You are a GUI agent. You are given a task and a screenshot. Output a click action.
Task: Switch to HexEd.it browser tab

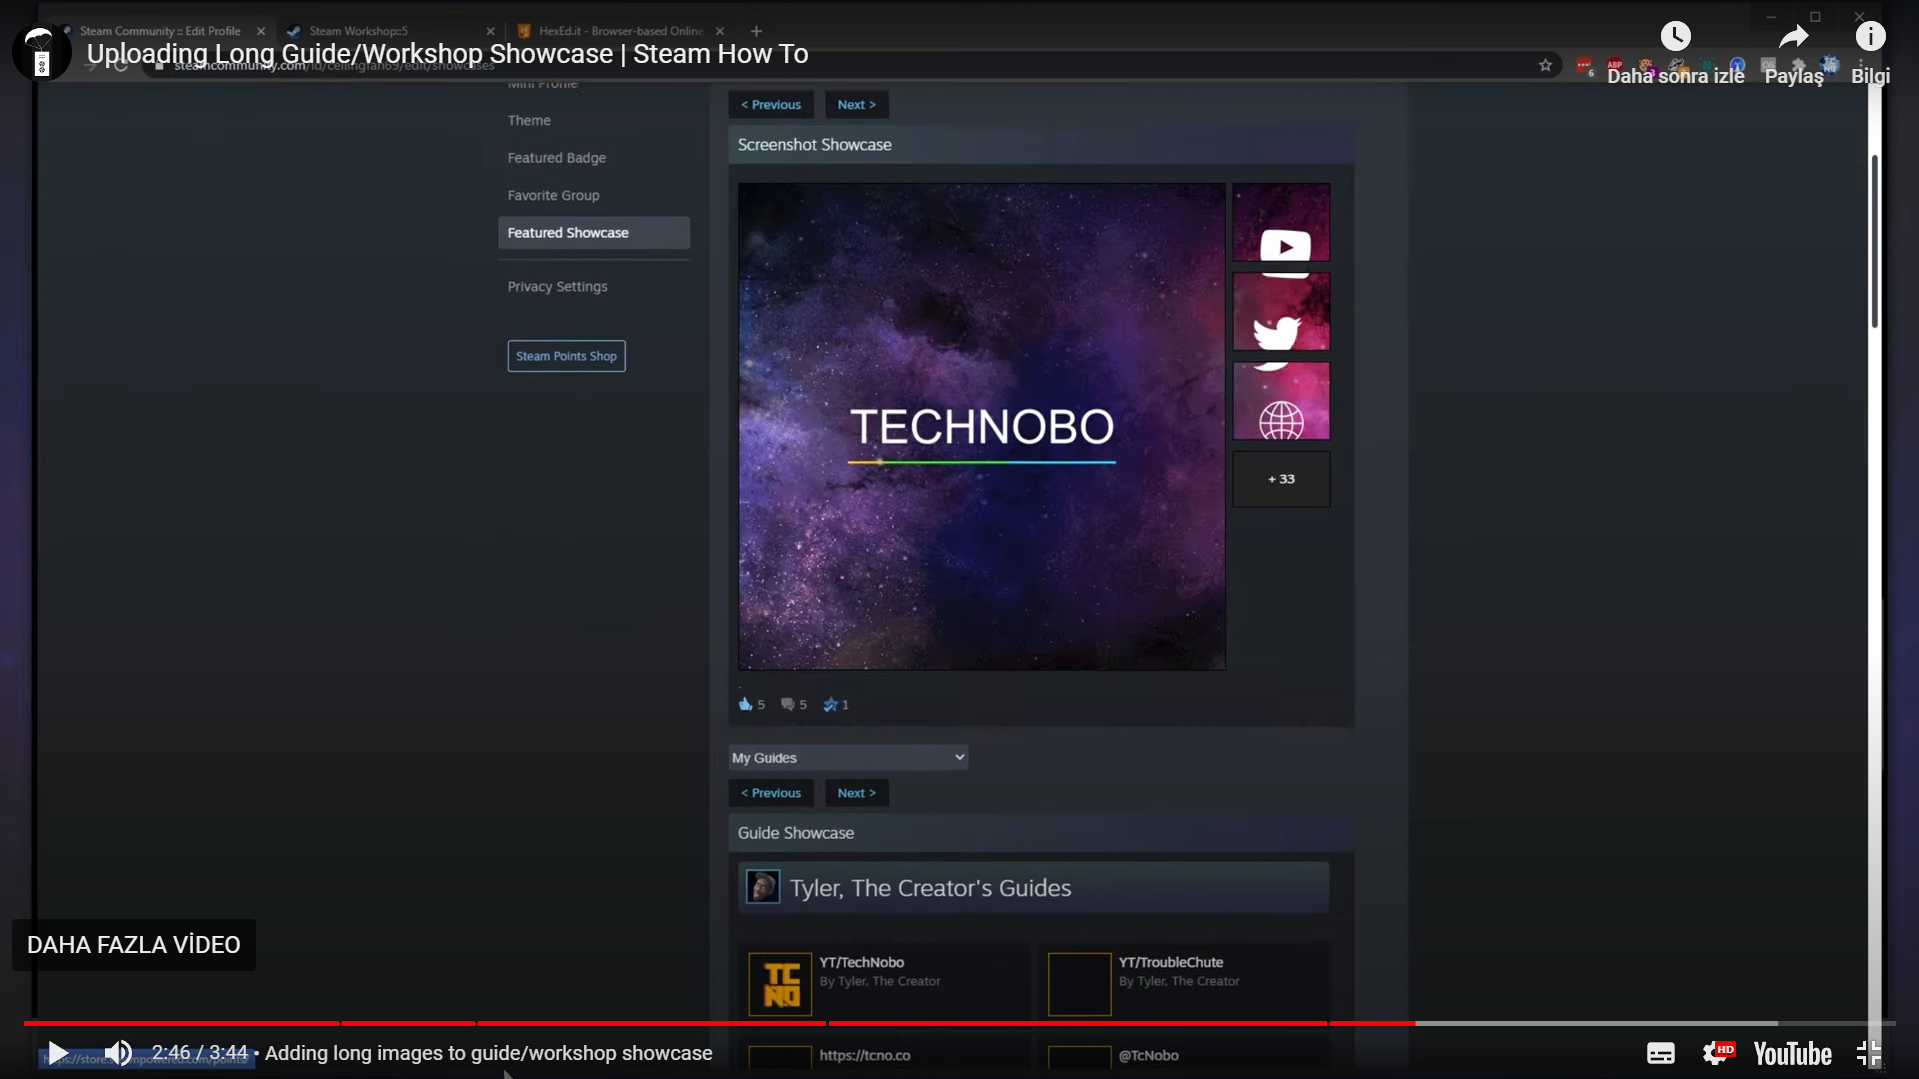620,31
